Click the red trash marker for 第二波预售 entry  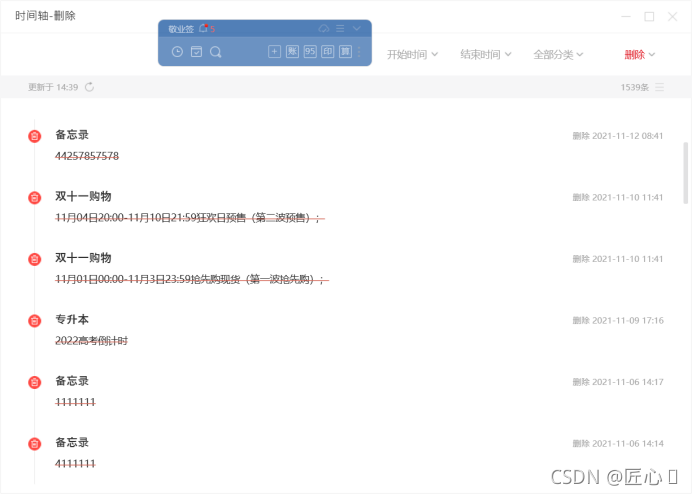34,197
